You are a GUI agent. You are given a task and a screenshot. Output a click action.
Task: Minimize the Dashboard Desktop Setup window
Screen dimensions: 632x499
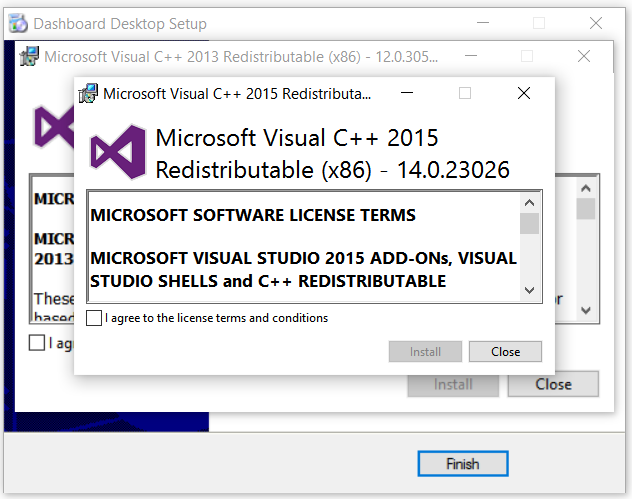pyautogui.click(x=483, y=23)
